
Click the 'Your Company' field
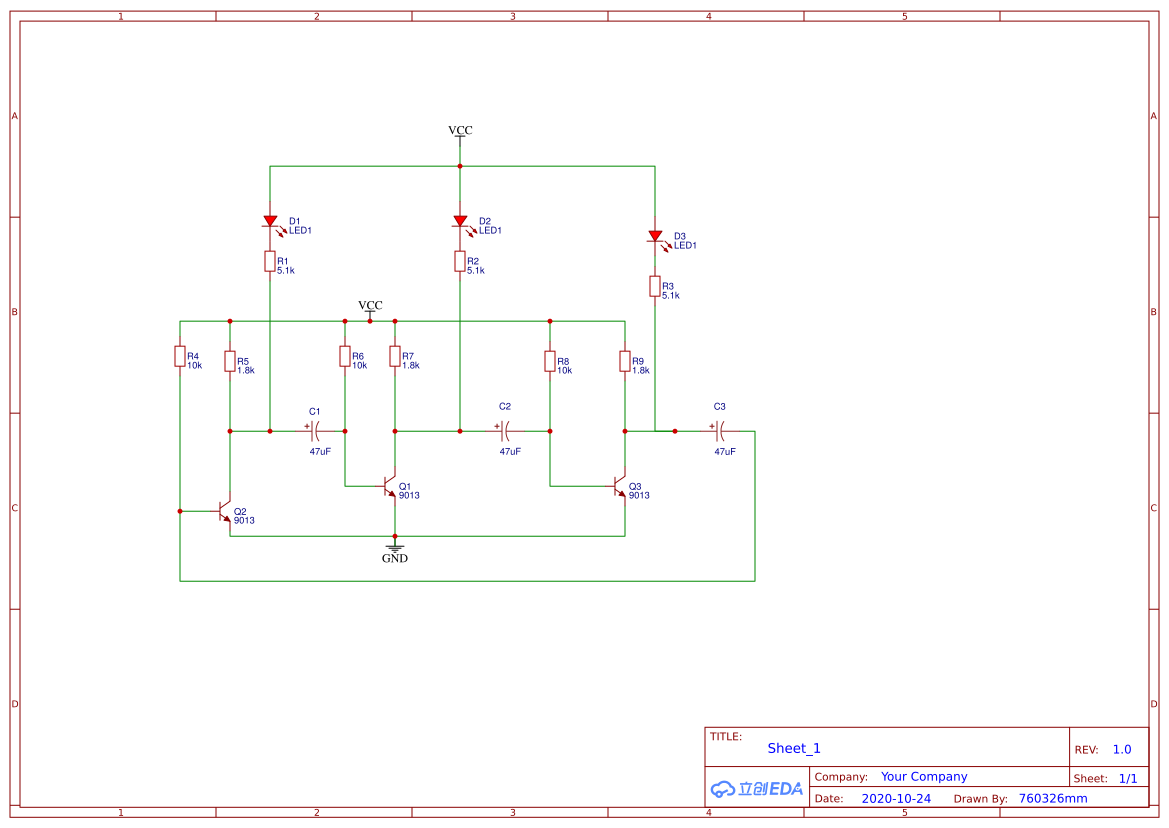pyautogui.click(x=924, y=777)
